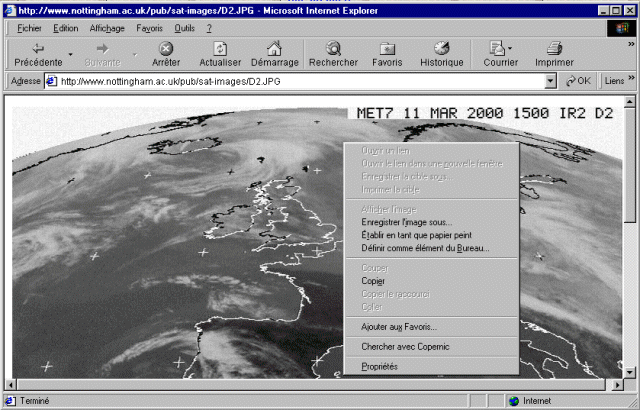Image resolution: width=640 pixels, height=410 pixels.
Task: Click the horizontal scrollbar right arrow
Action: click(x=615, y=384)
